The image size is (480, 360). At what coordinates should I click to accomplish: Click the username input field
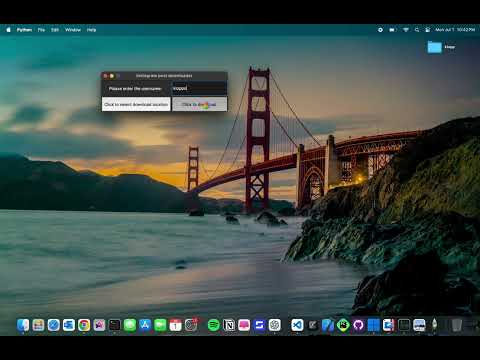pos(199,89)
